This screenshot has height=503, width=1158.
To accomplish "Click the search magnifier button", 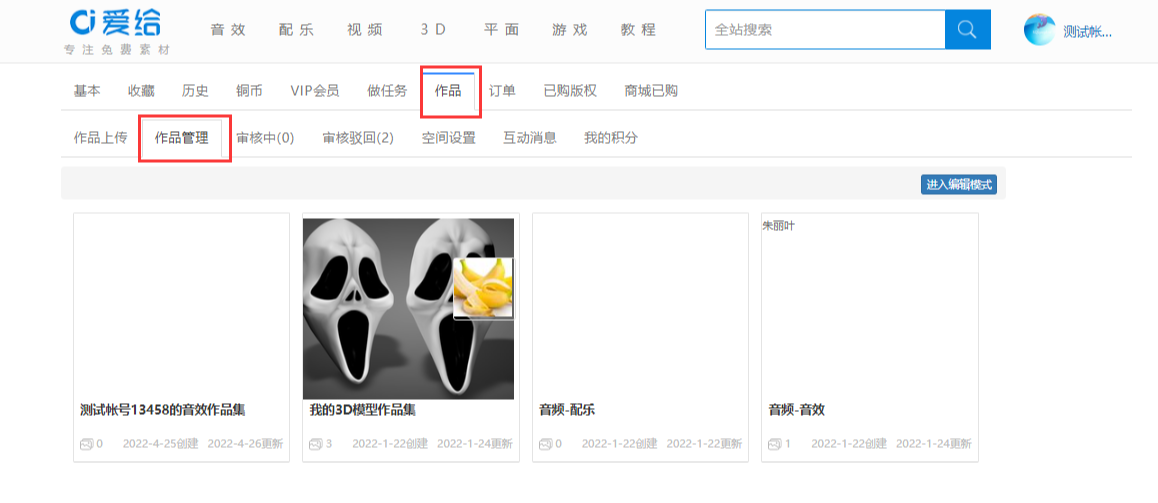I will click(967, 30).
